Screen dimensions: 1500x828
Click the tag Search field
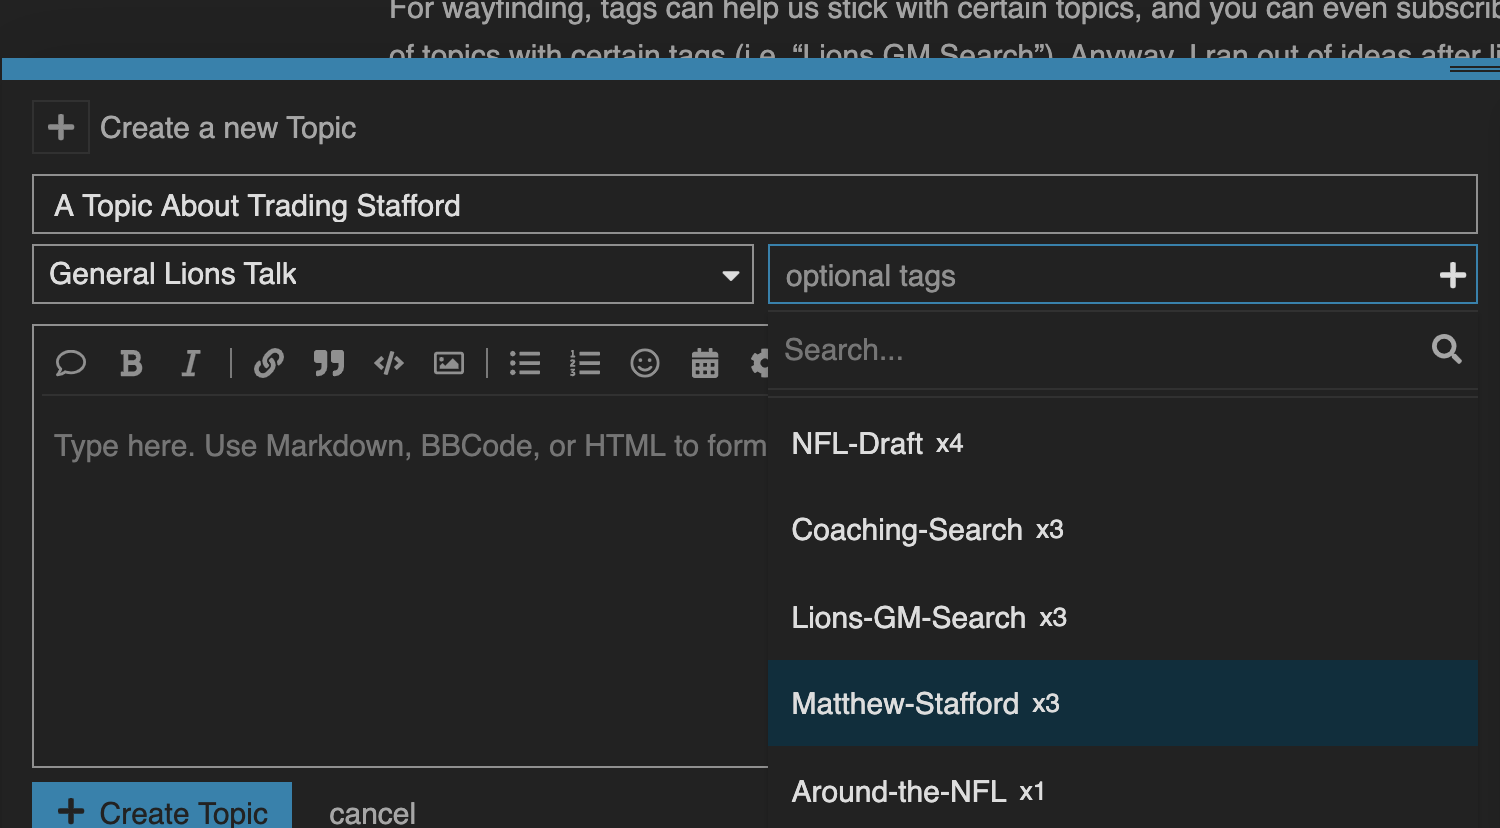pyautogui.click(x=1100, y=350)
